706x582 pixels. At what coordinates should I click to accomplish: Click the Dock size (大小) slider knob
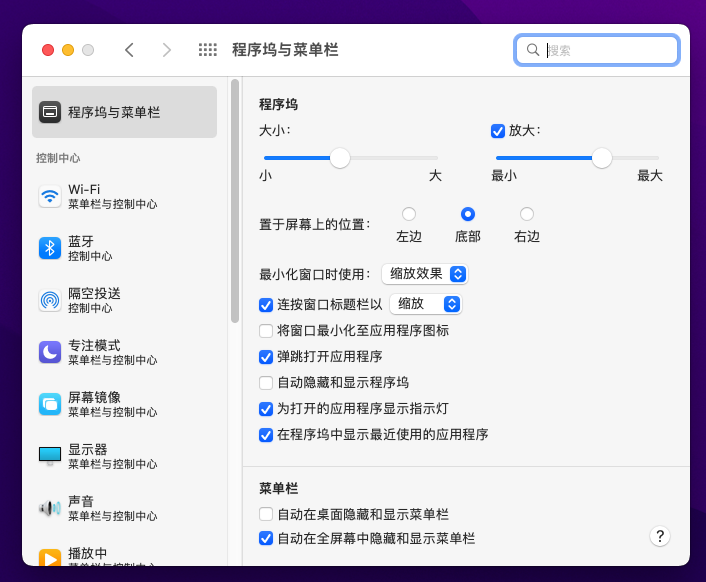coord(340,158)
